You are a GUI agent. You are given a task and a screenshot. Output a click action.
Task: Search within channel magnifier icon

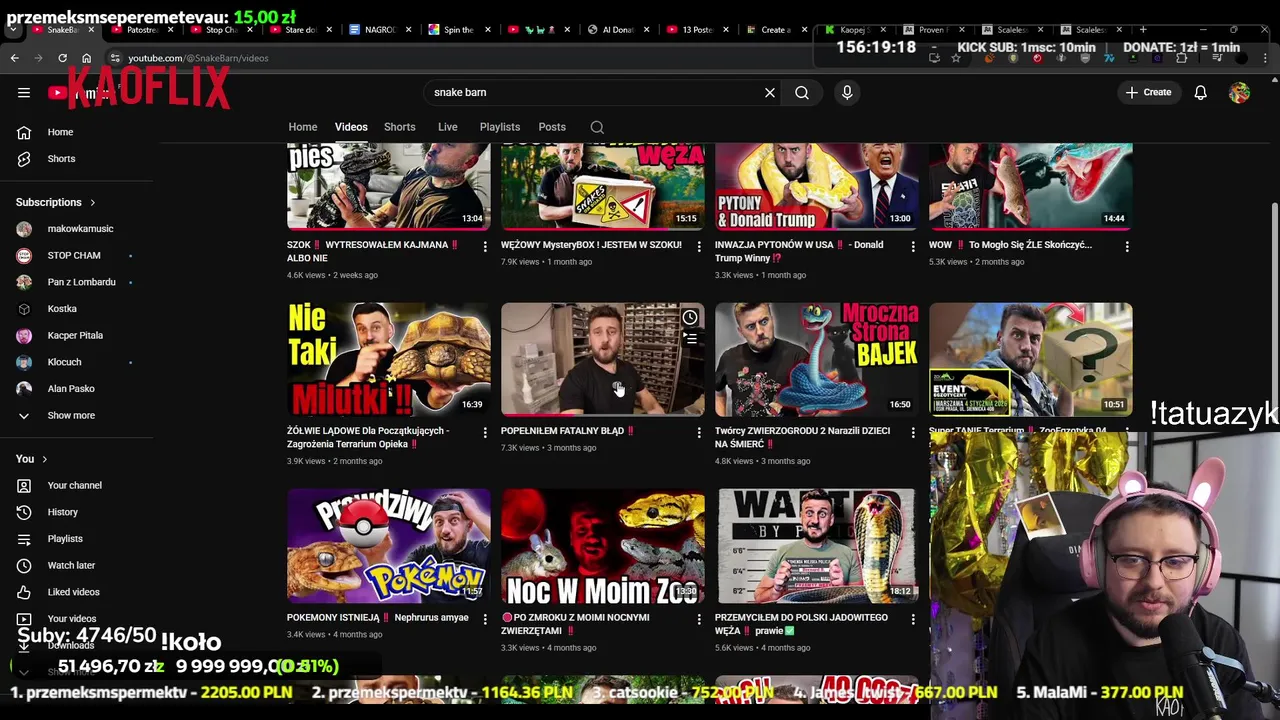597,127
